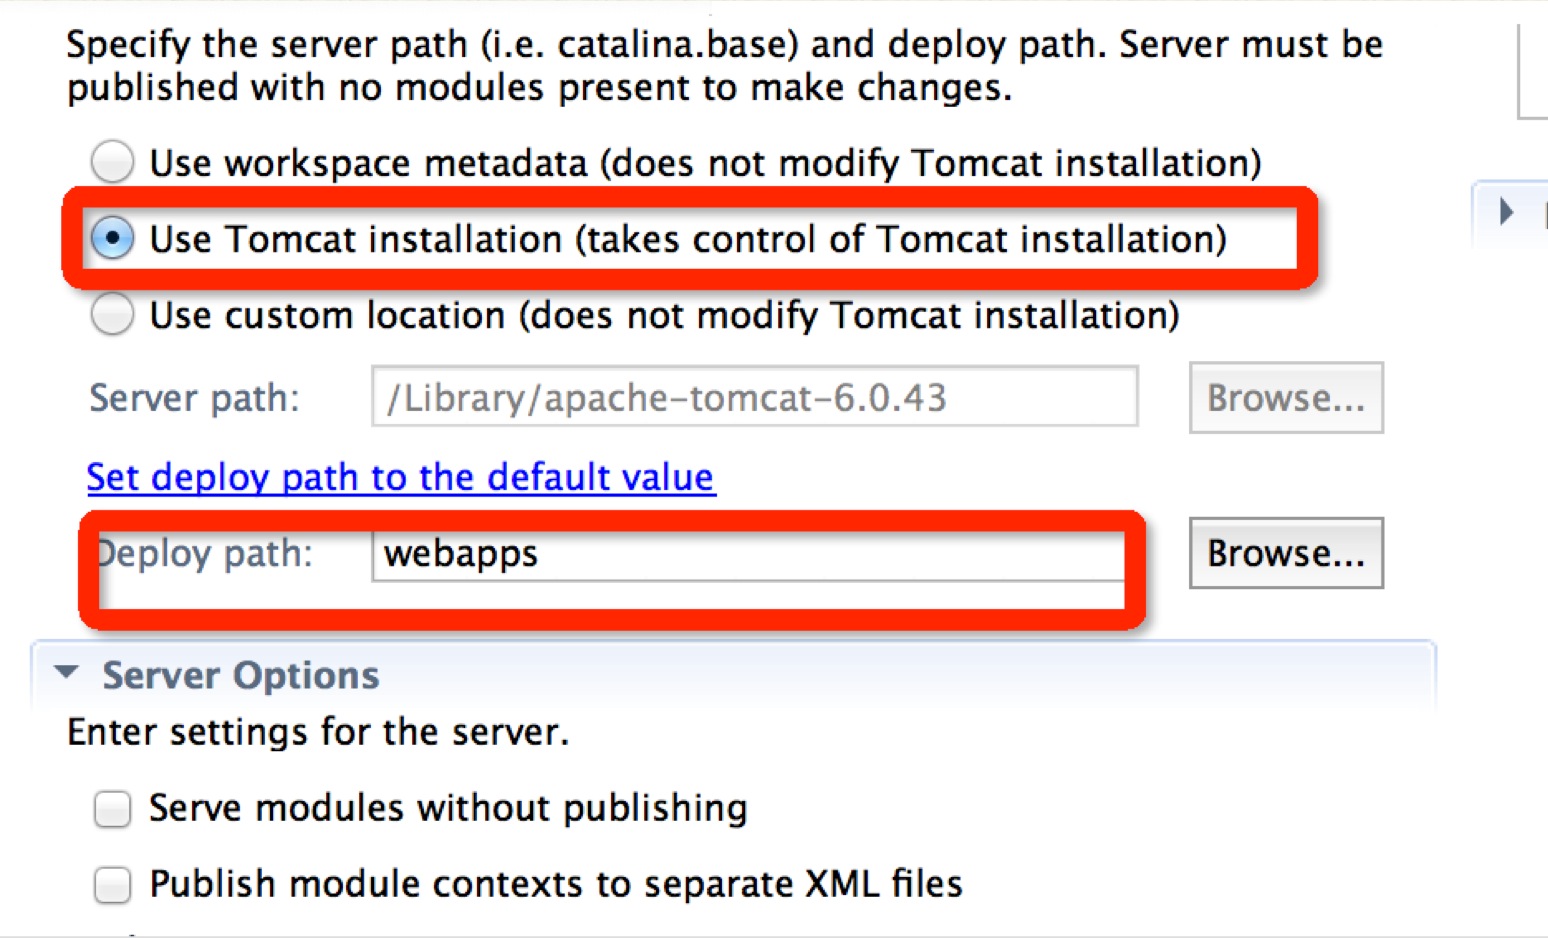
Task: Collapse the Server Options section
Action: [x=67, y=673]
